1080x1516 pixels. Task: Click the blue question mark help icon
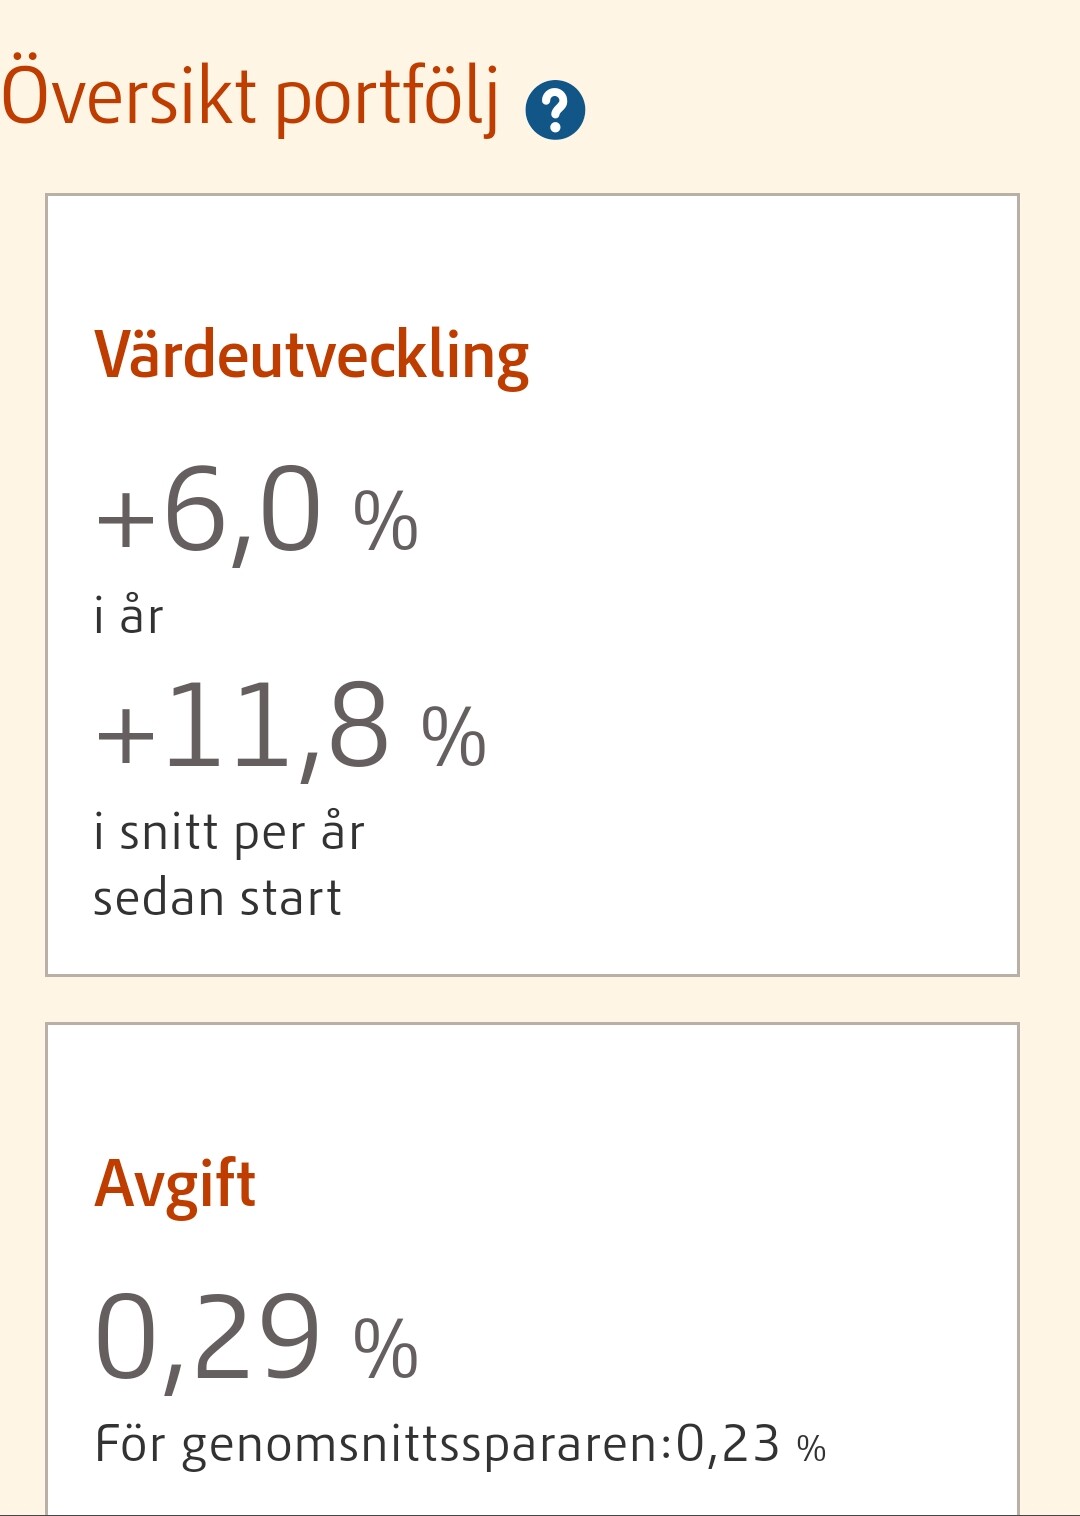tap(555, 109)
